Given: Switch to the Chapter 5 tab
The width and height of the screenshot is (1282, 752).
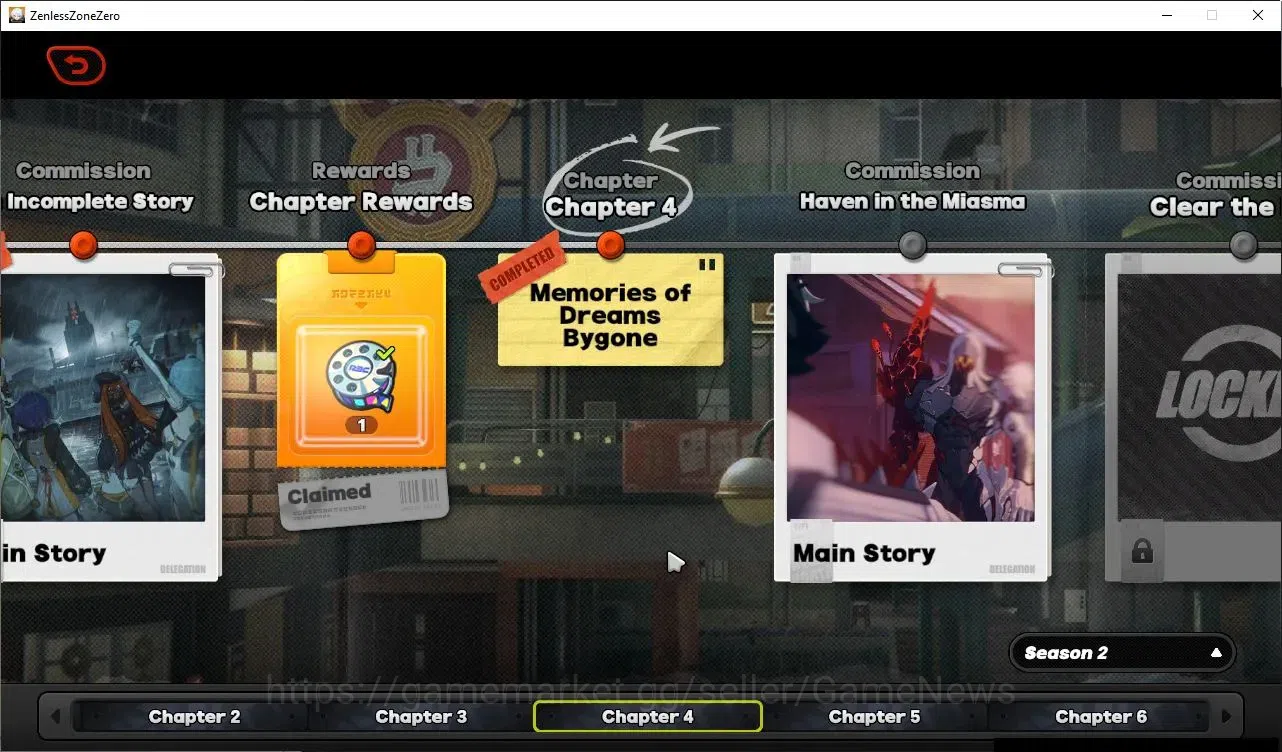Looking at the screenshot, I should click(x=875, y=717).
